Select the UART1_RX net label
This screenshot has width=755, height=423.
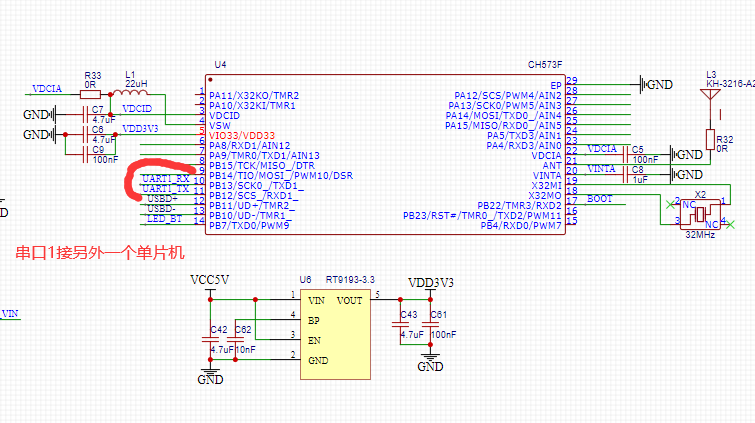[165, 179]
